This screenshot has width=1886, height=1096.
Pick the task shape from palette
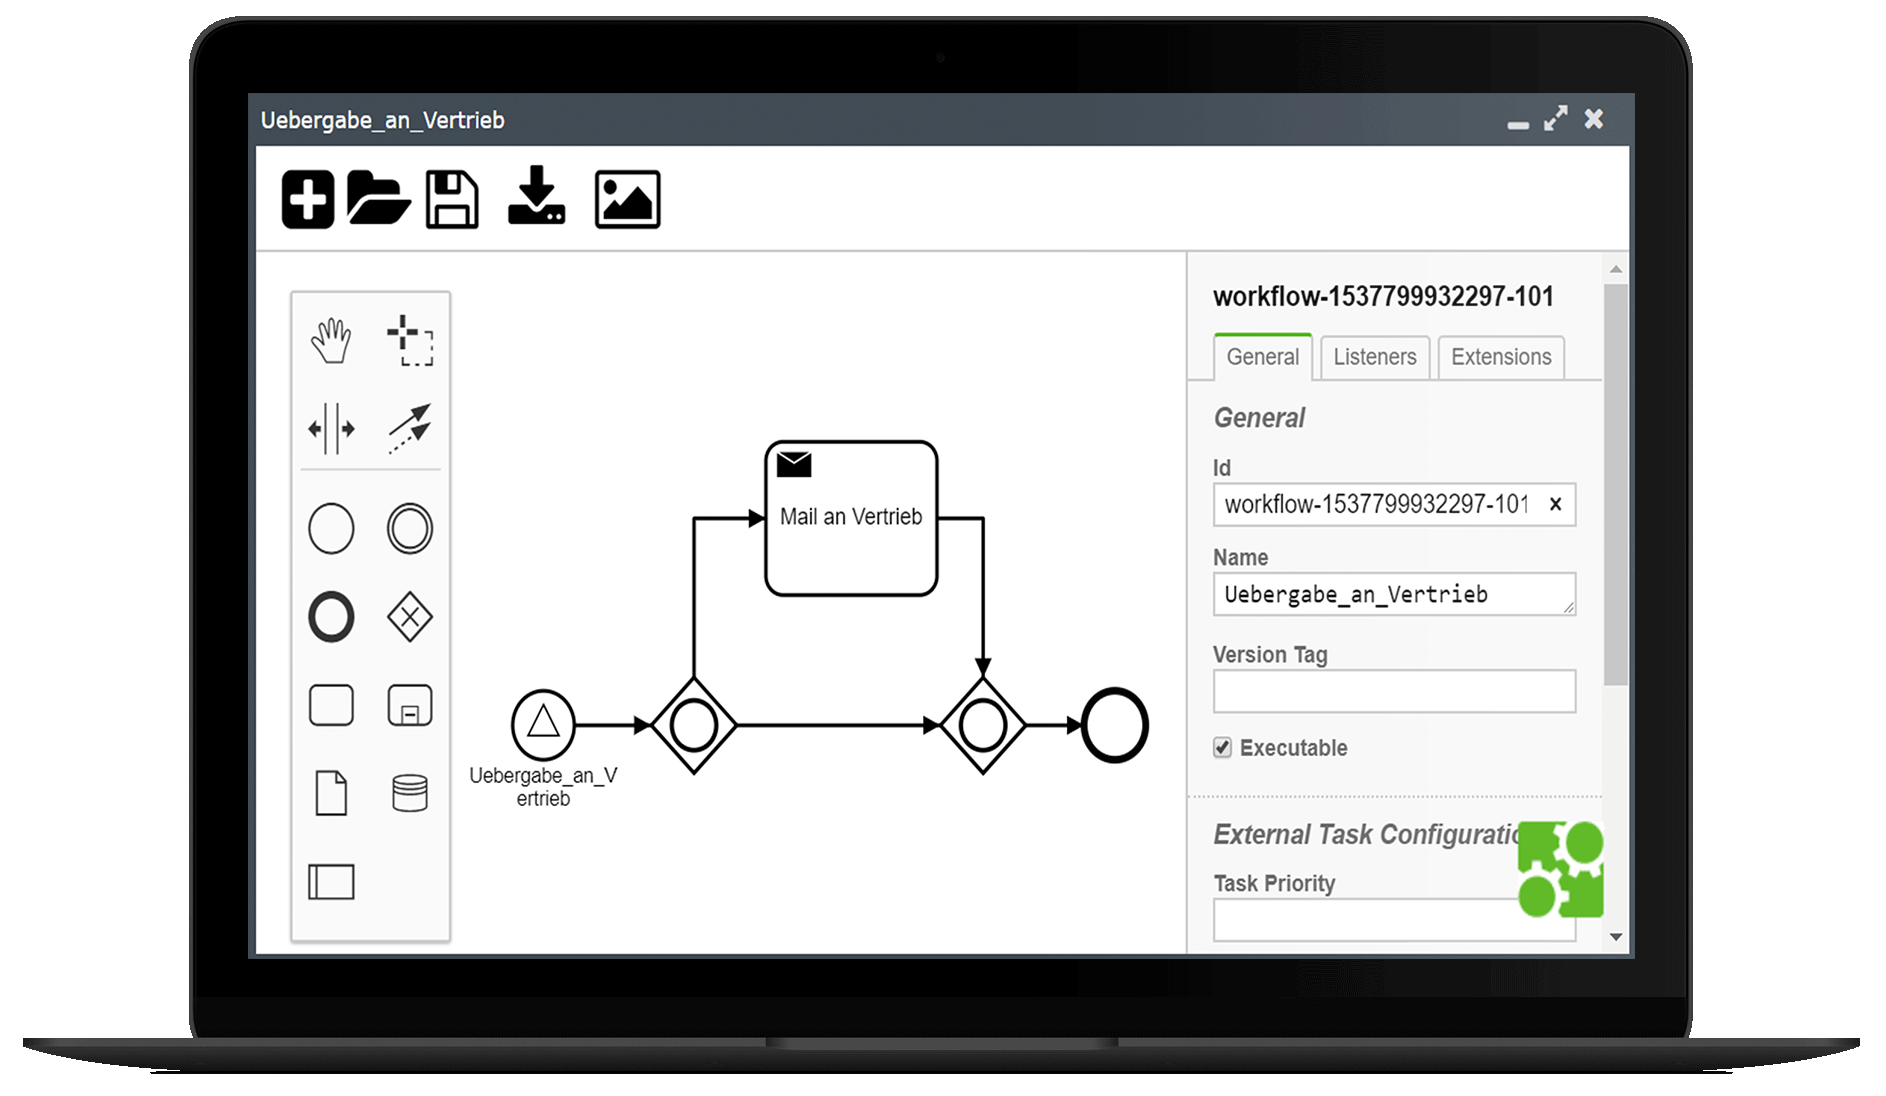click(331, 705)
